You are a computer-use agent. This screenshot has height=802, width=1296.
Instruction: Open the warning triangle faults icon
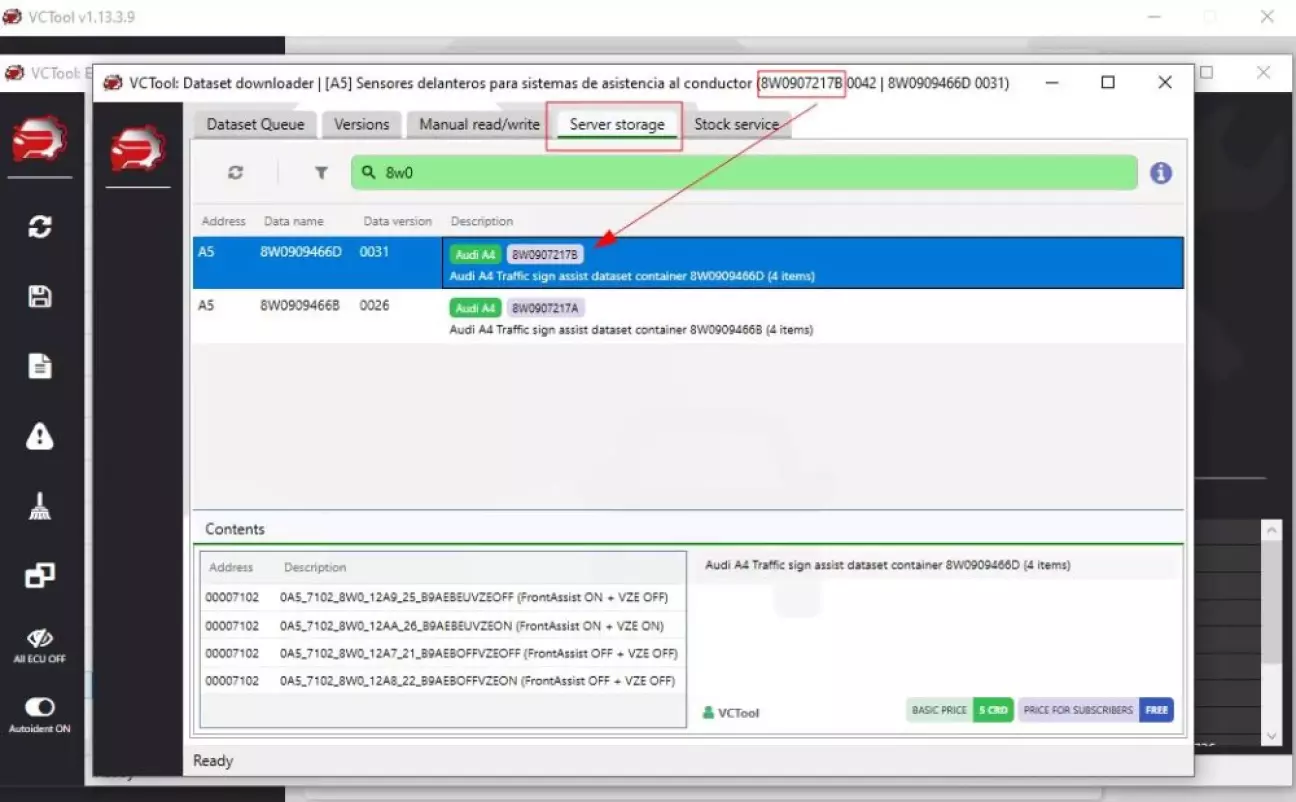click(x=40, y=436)
